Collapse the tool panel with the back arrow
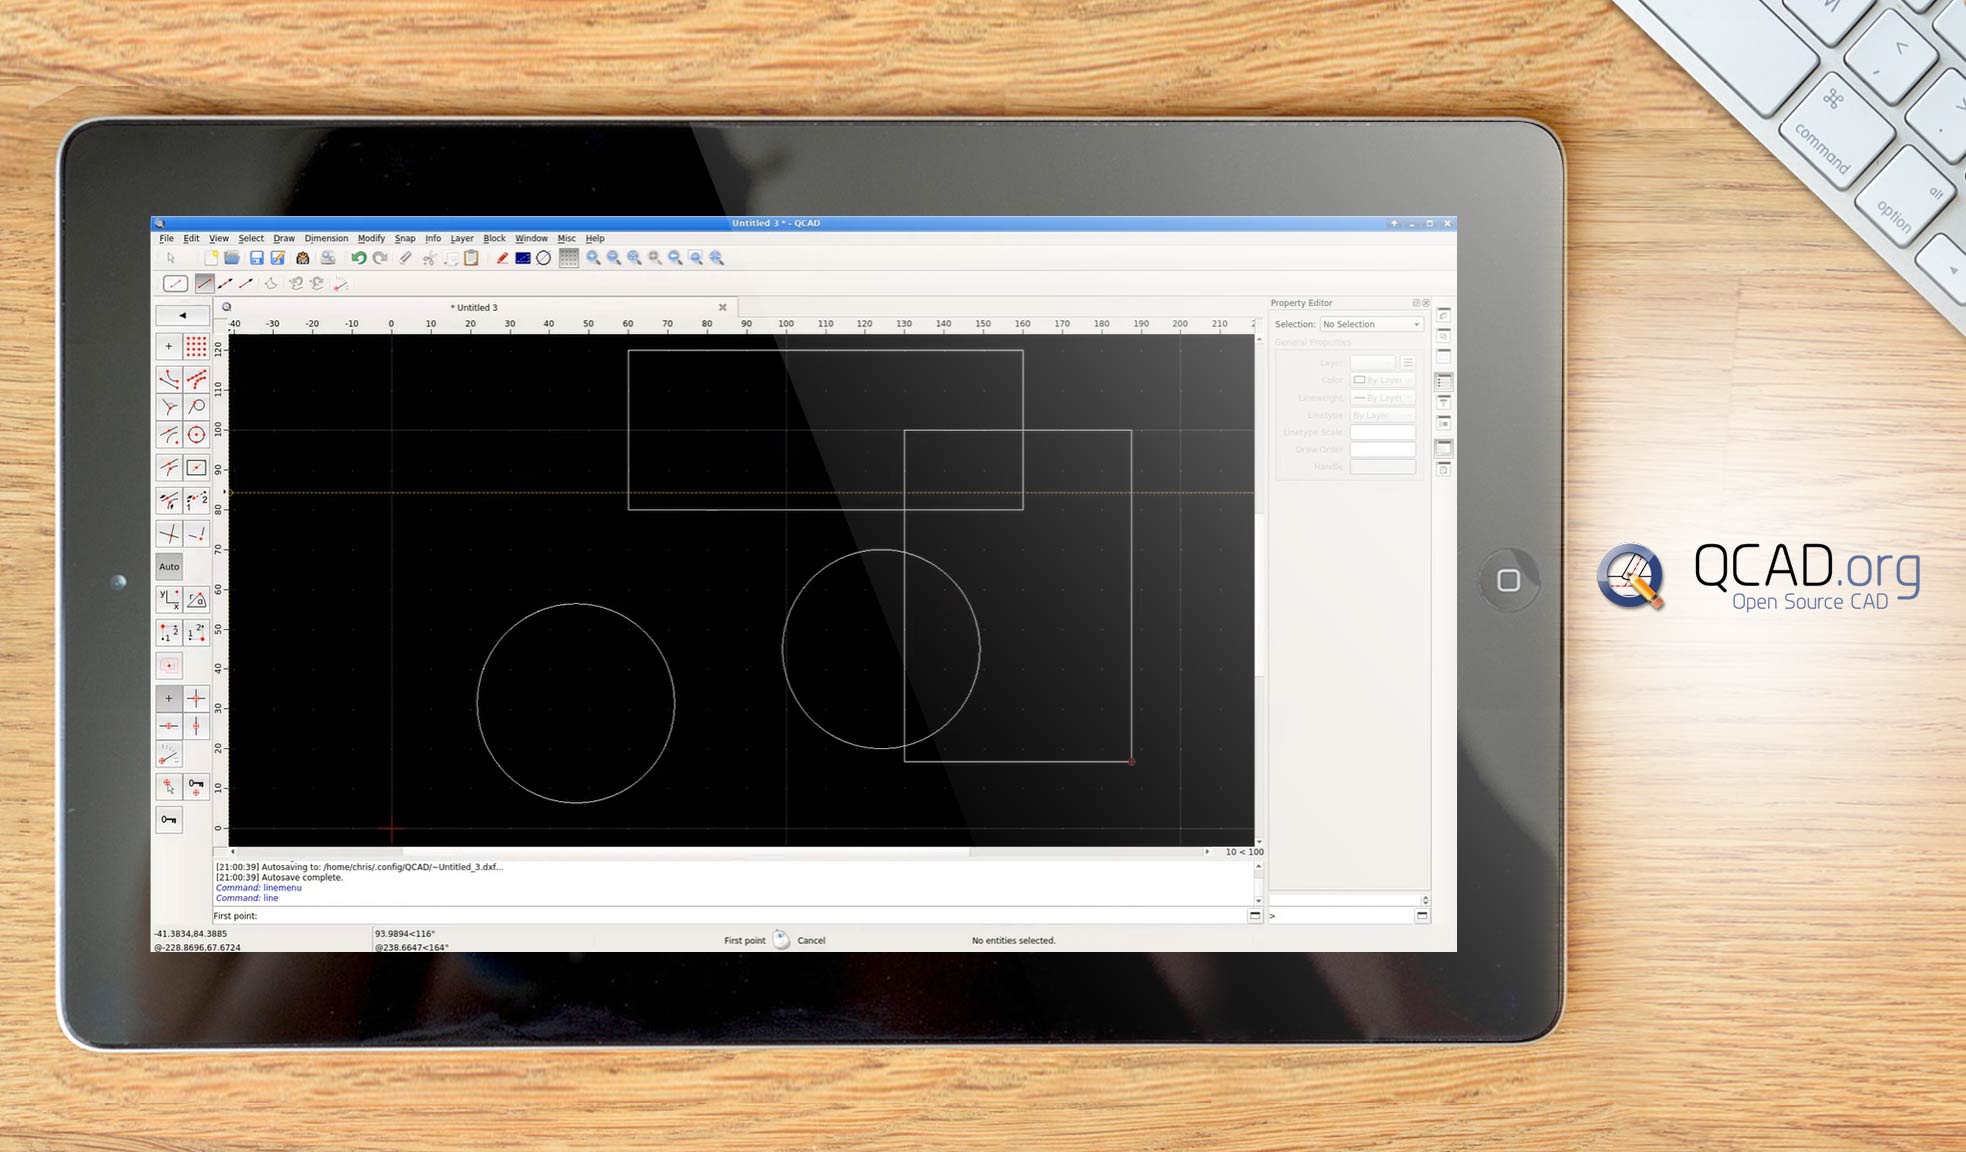Screen dimensions: 1966x1152 pos(181,315)
